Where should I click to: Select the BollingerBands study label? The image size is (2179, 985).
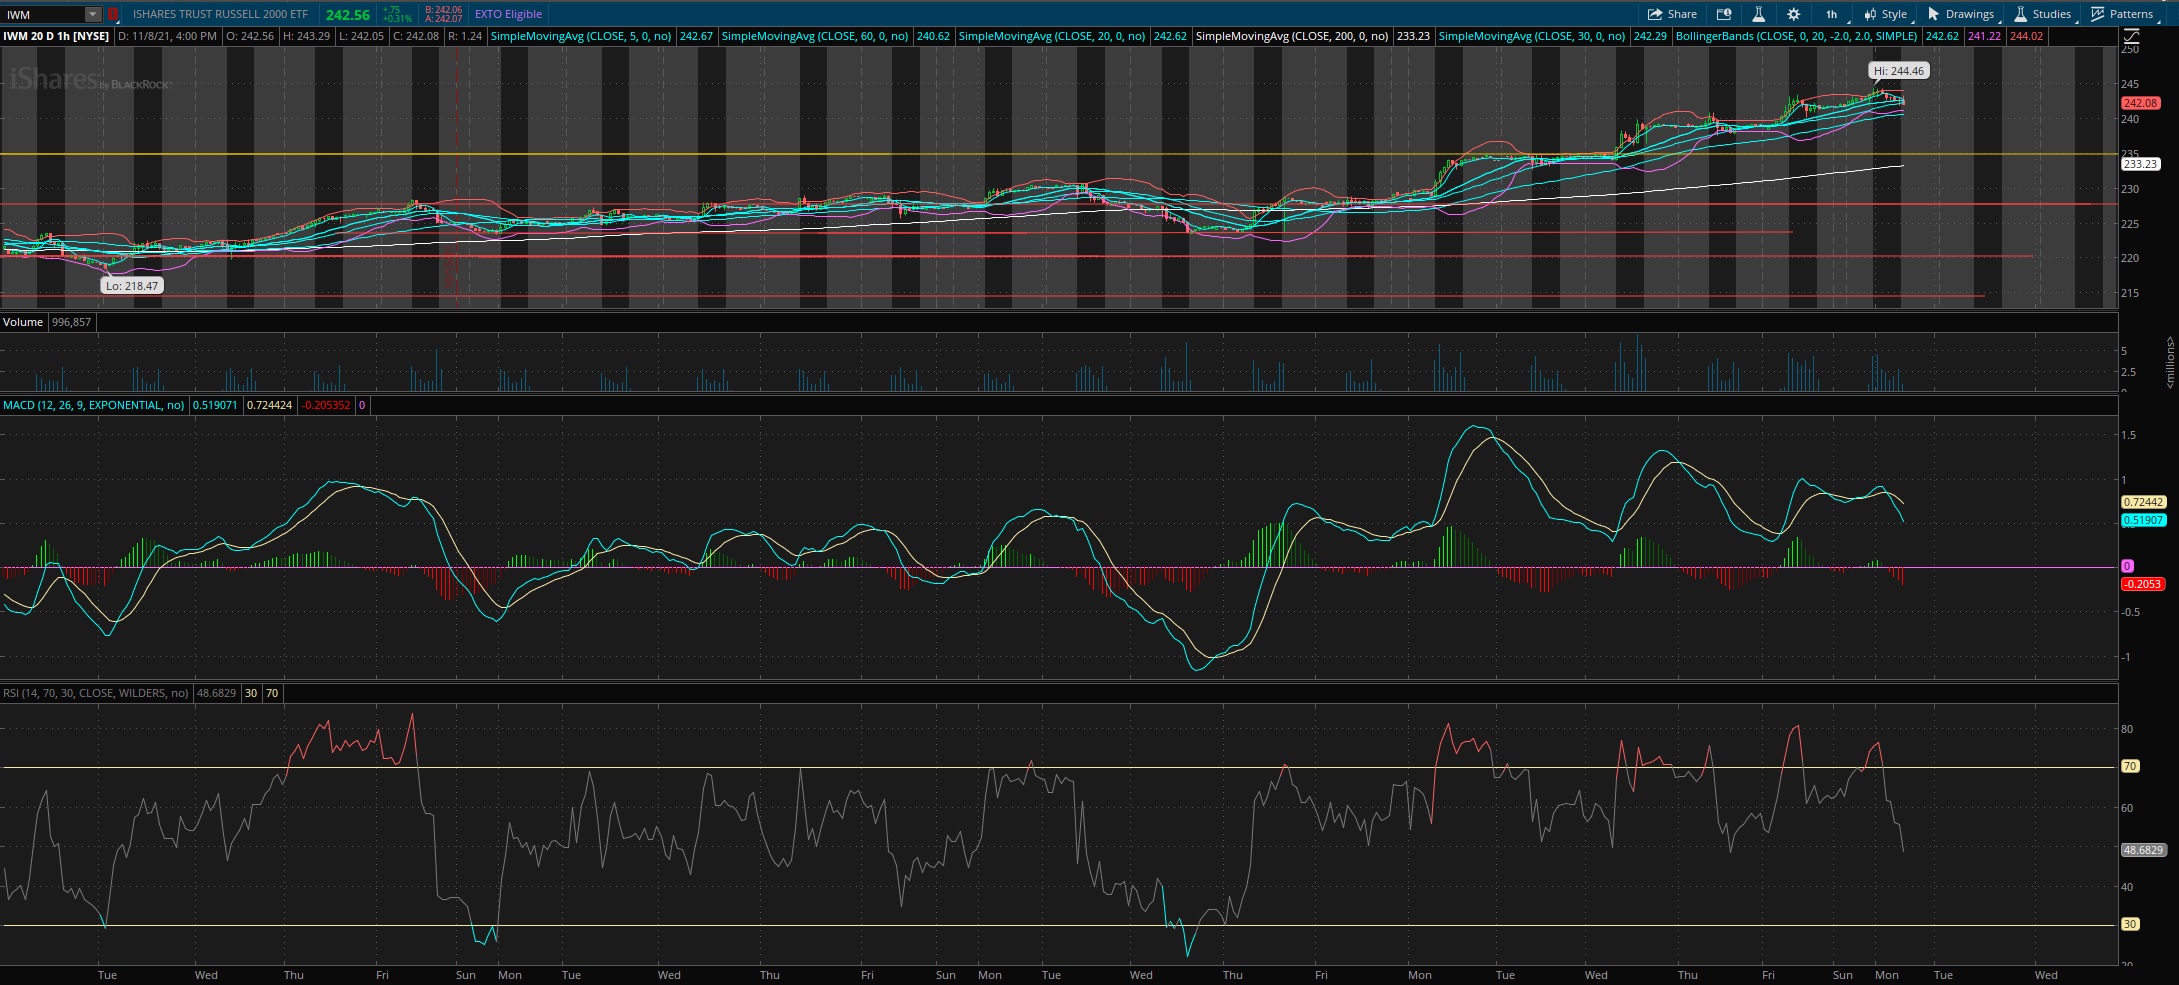tap(1796, 36)
